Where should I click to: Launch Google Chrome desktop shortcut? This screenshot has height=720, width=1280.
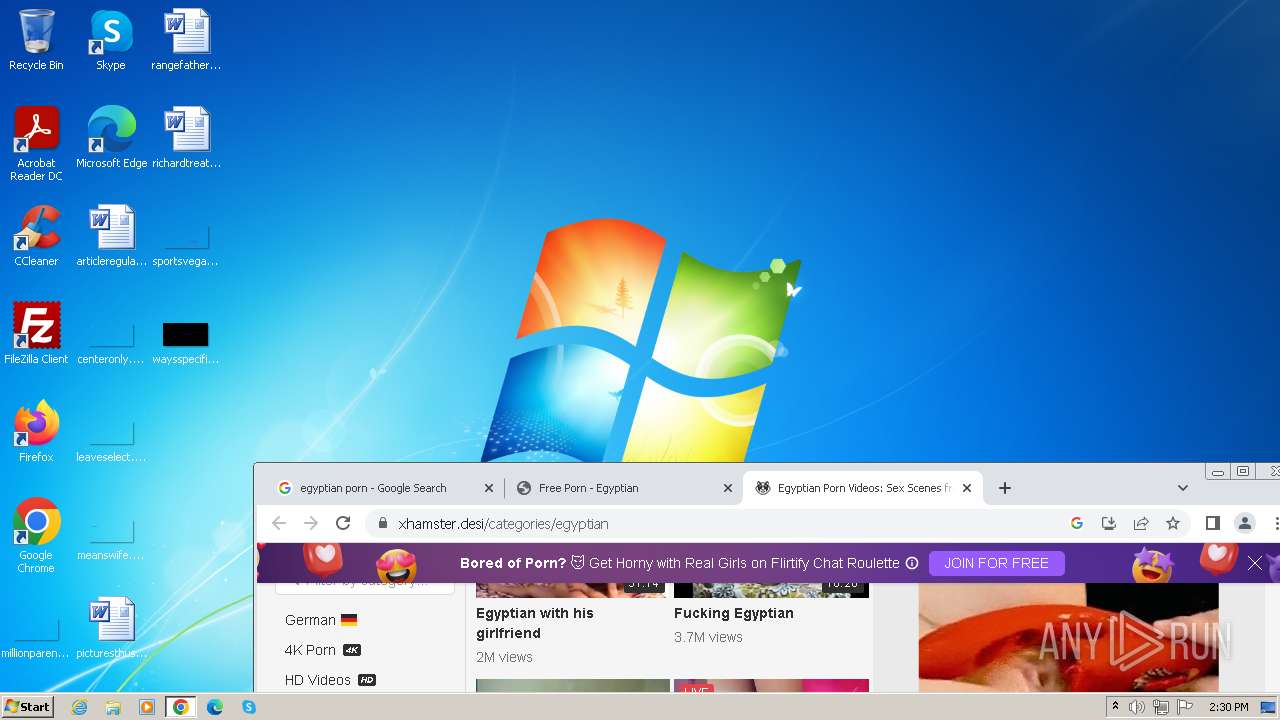point(36,535)
